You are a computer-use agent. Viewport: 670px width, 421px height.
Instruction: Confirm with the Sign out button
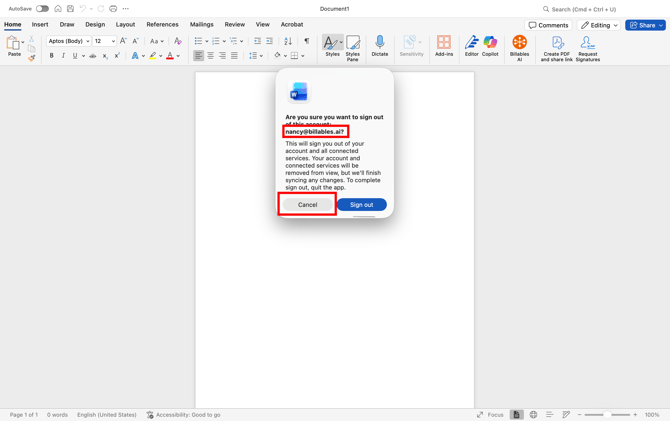click(x=361, y=205)
